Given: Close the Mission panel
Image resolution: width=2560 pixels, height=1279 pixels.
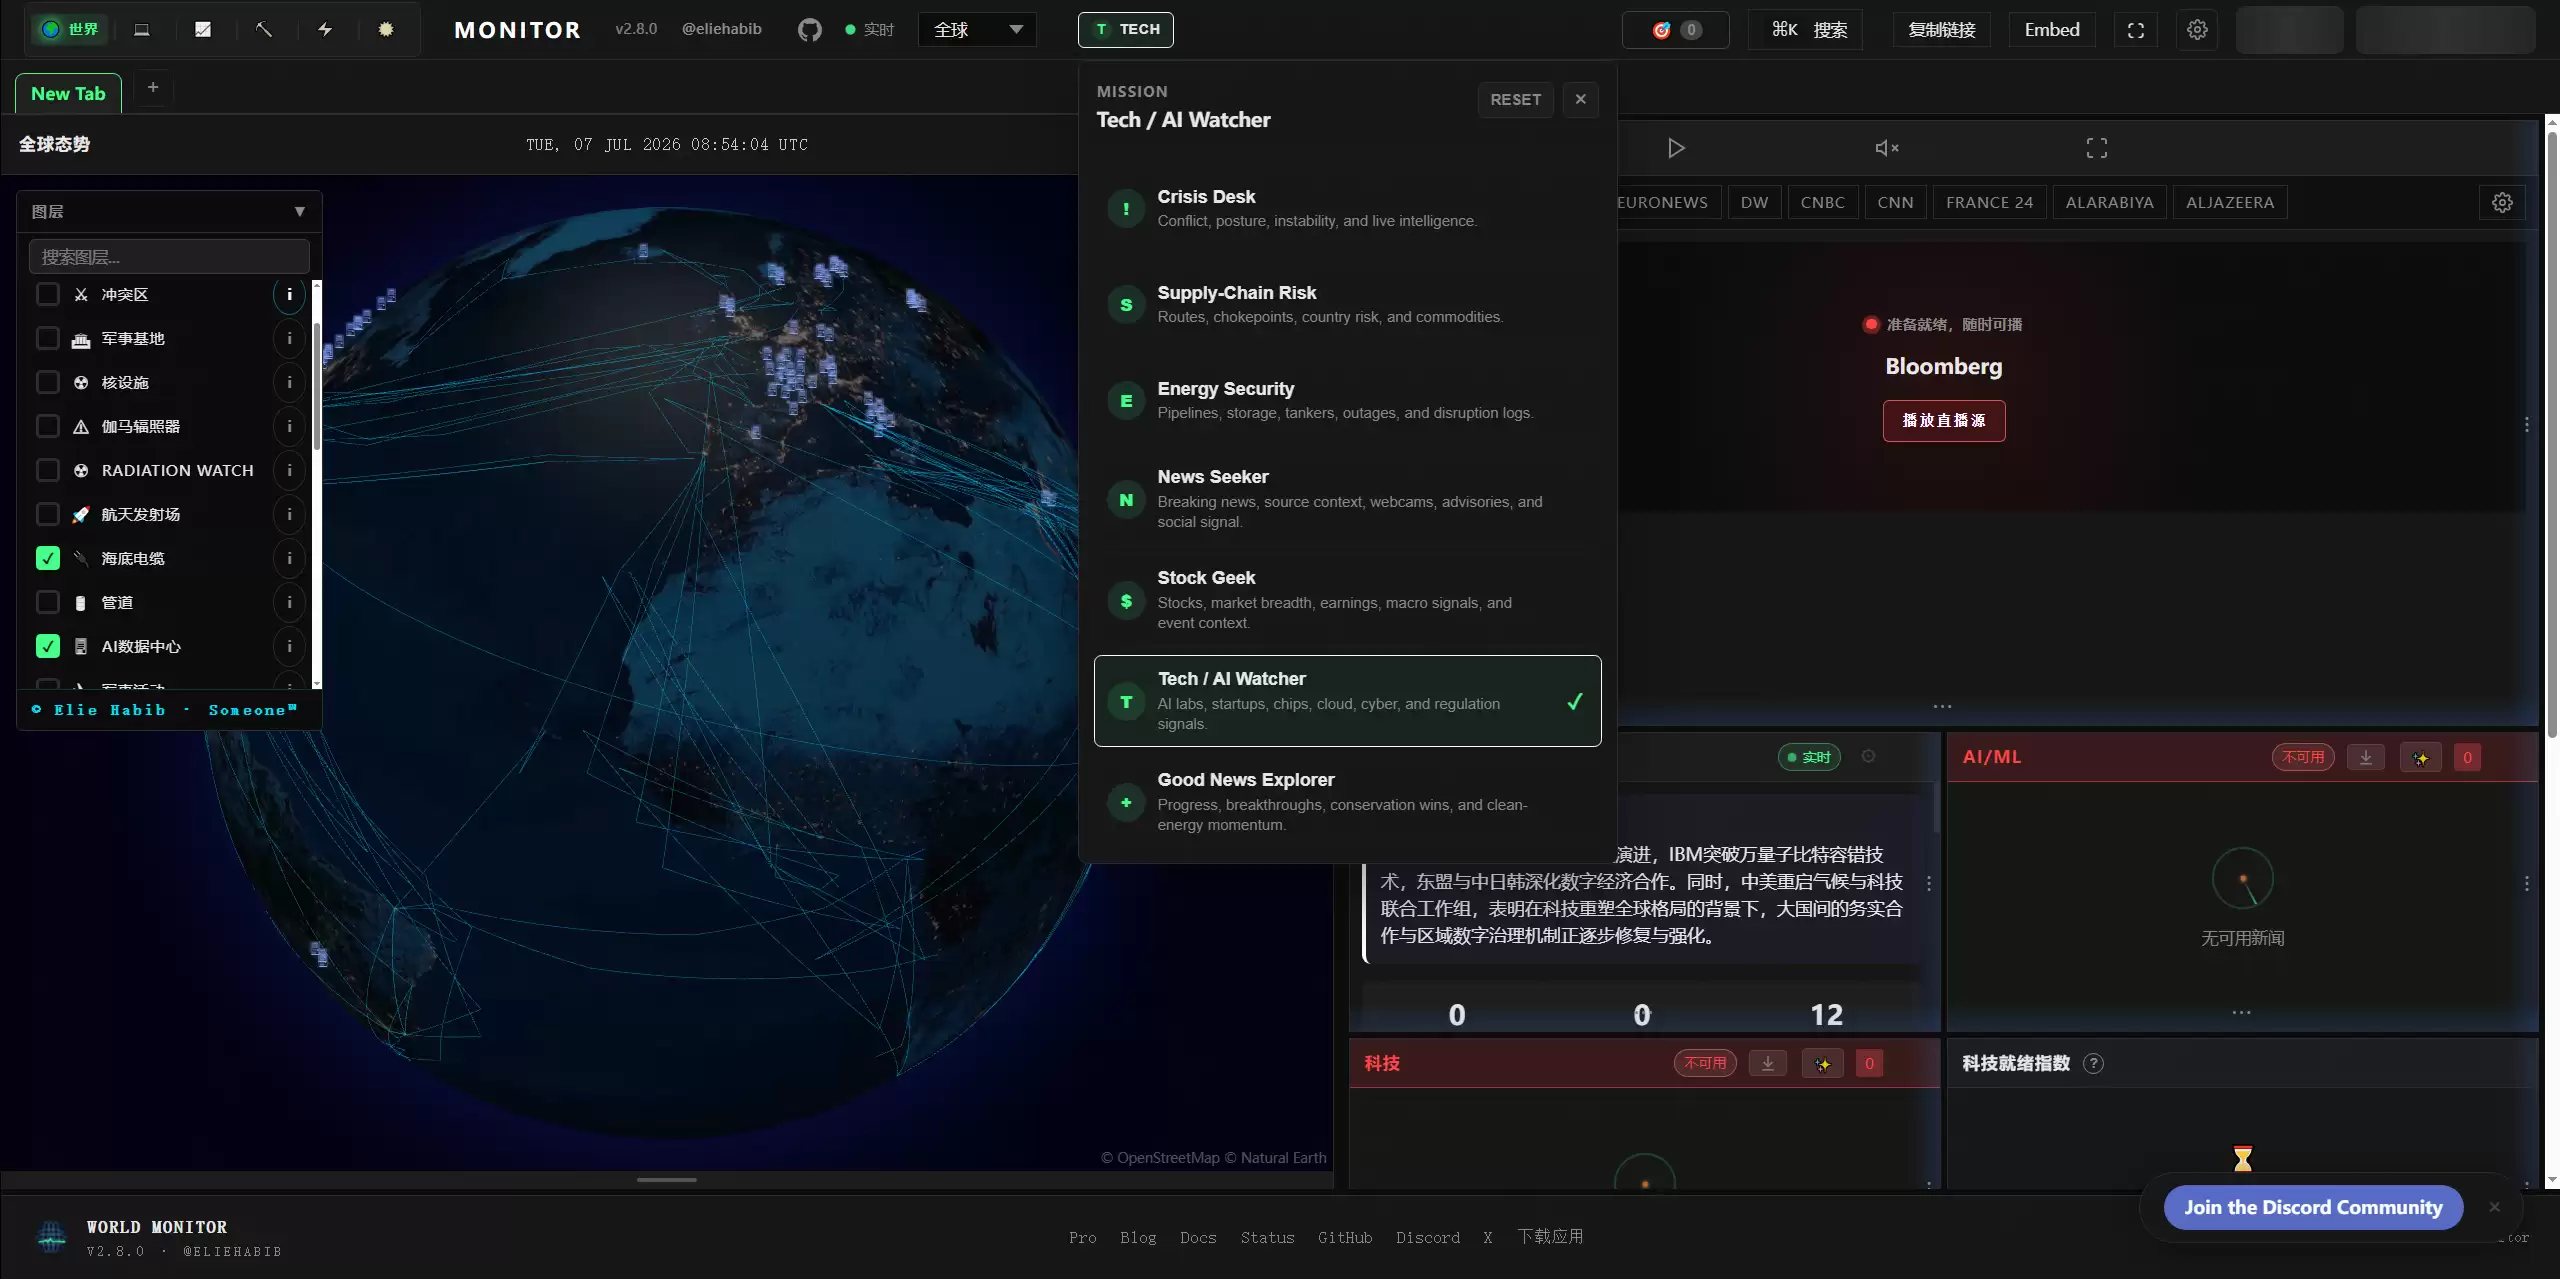Looking at the screenshot, I should (x=1580, y=99).
